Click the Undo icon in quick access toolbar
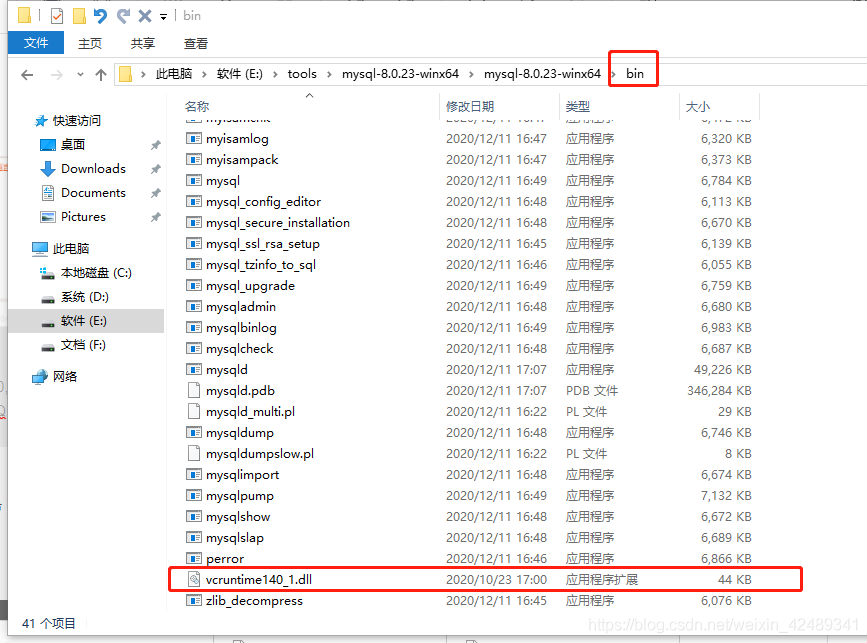Image resolution: width=867 pixels, height=643 pixels. (x=100, y=15)
